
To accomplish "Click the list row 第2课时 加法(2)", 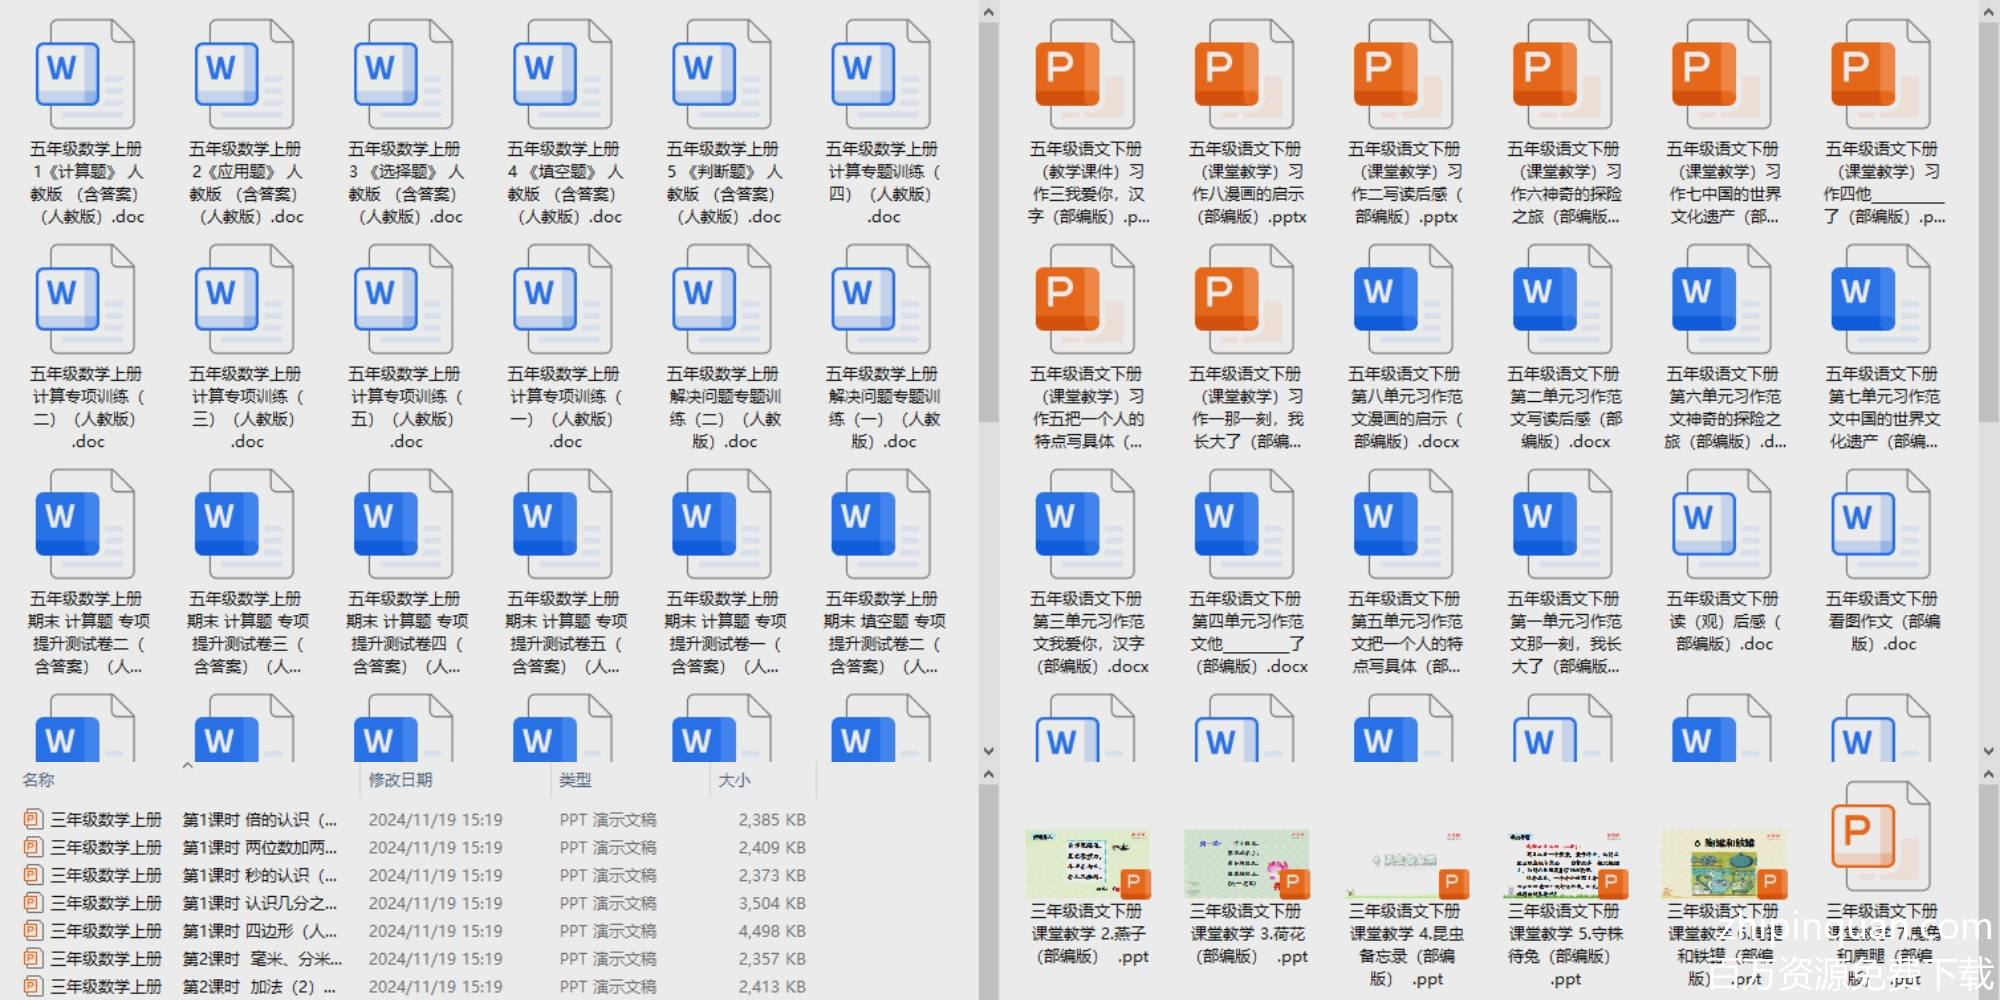I will click(x=415, y=987).
